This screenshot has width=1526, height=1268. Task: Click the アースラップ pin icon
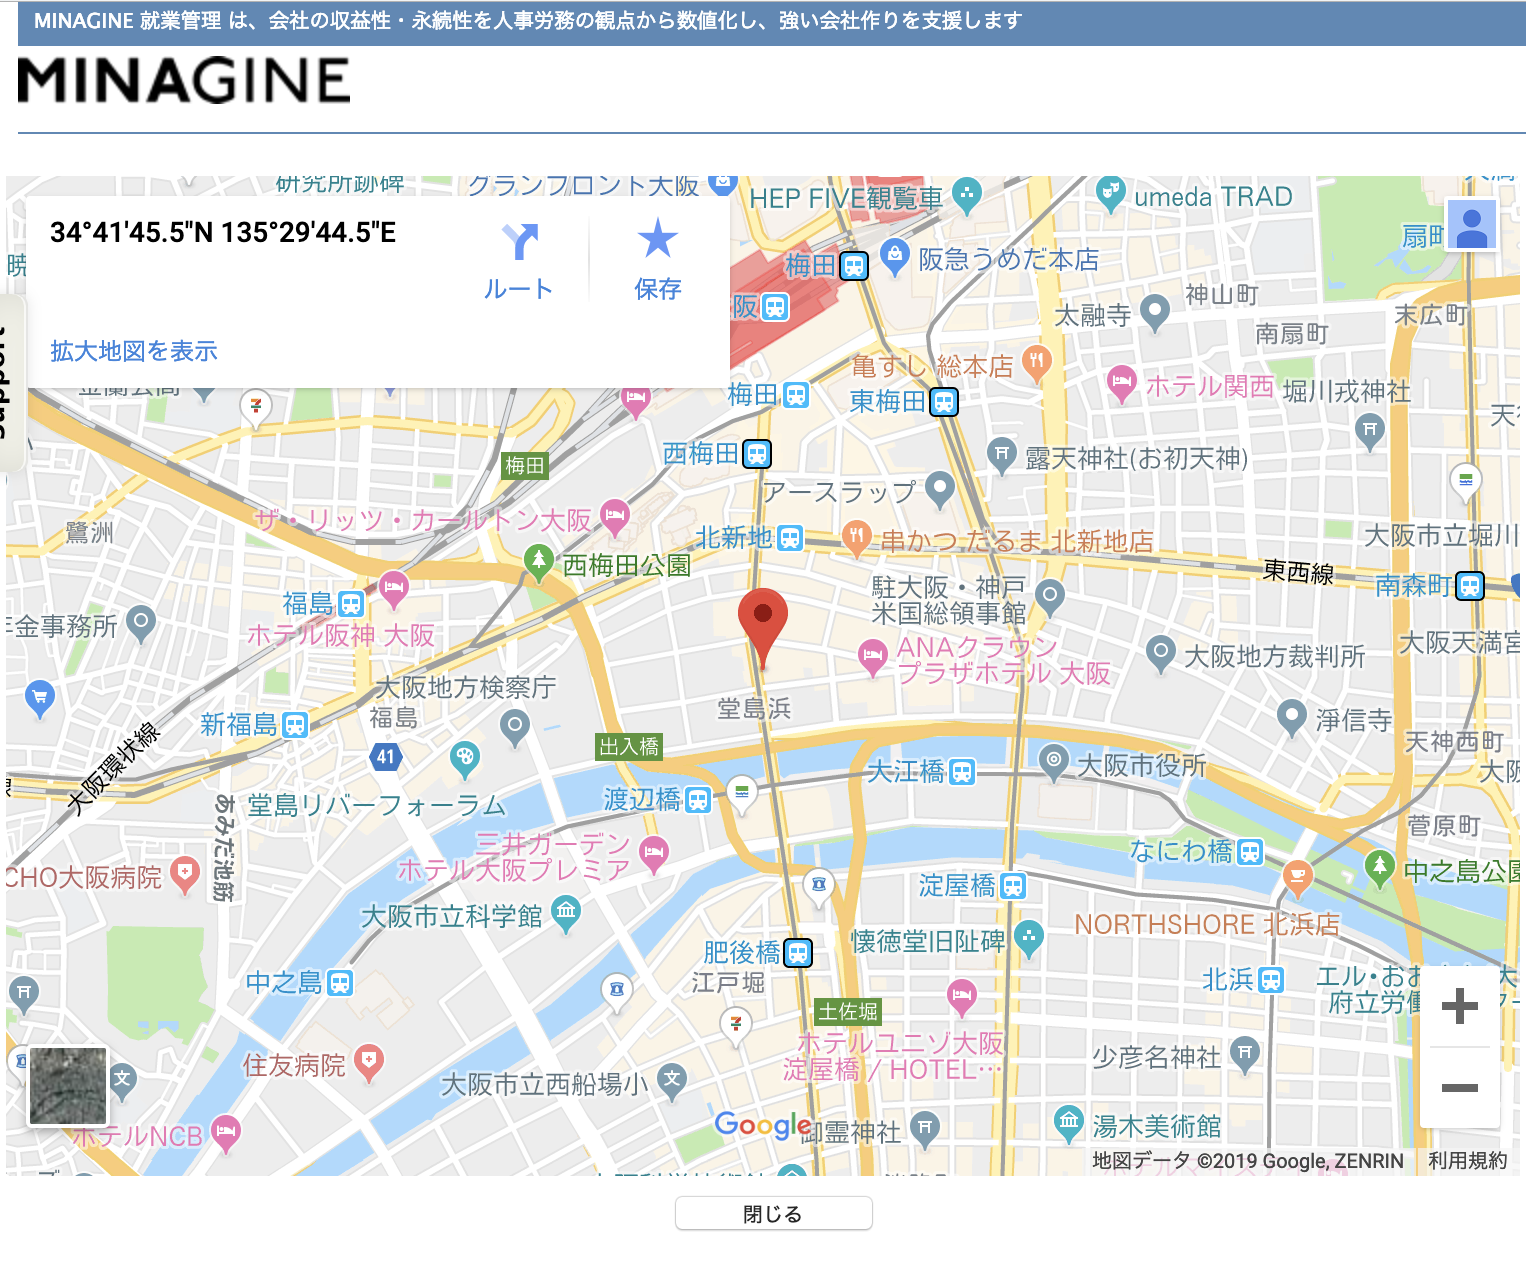click(939, 489)
